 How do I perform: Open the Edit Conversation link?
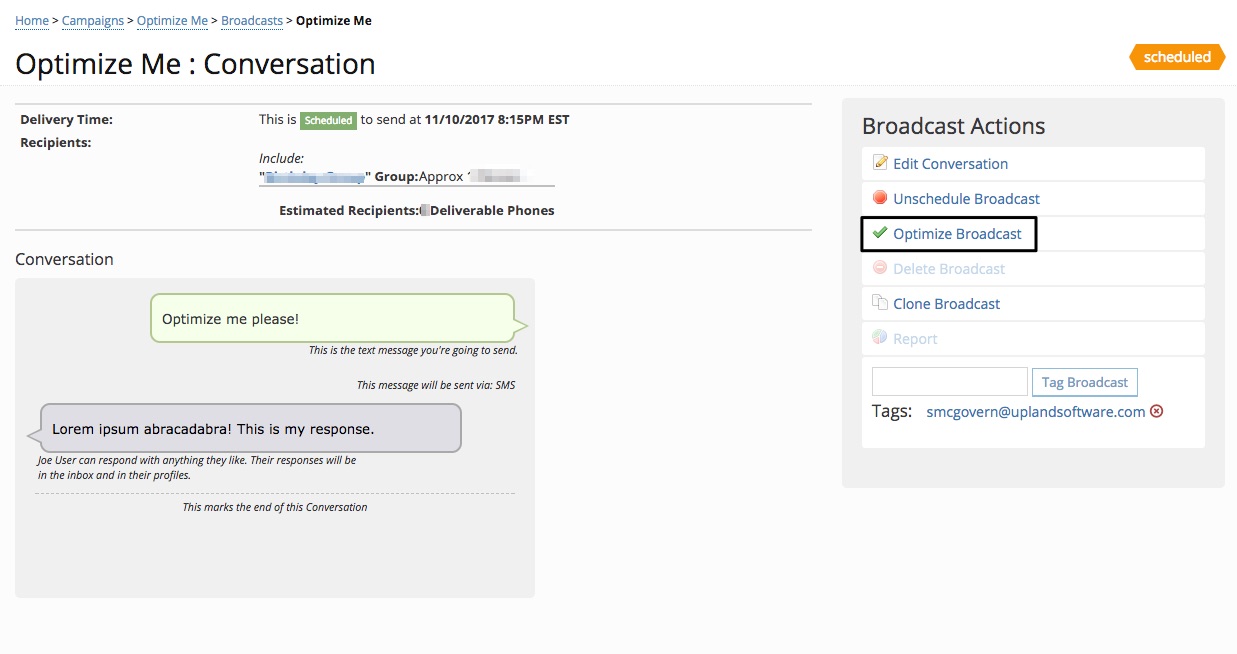[950, 164]
